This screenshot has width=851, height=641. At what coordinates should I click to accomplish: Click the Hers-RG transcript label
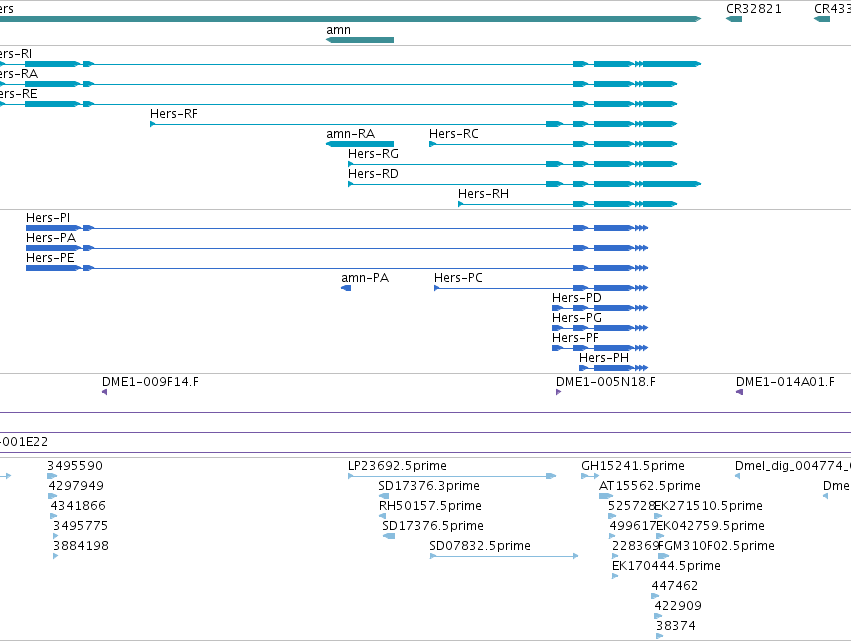click(x=373, y=154)
